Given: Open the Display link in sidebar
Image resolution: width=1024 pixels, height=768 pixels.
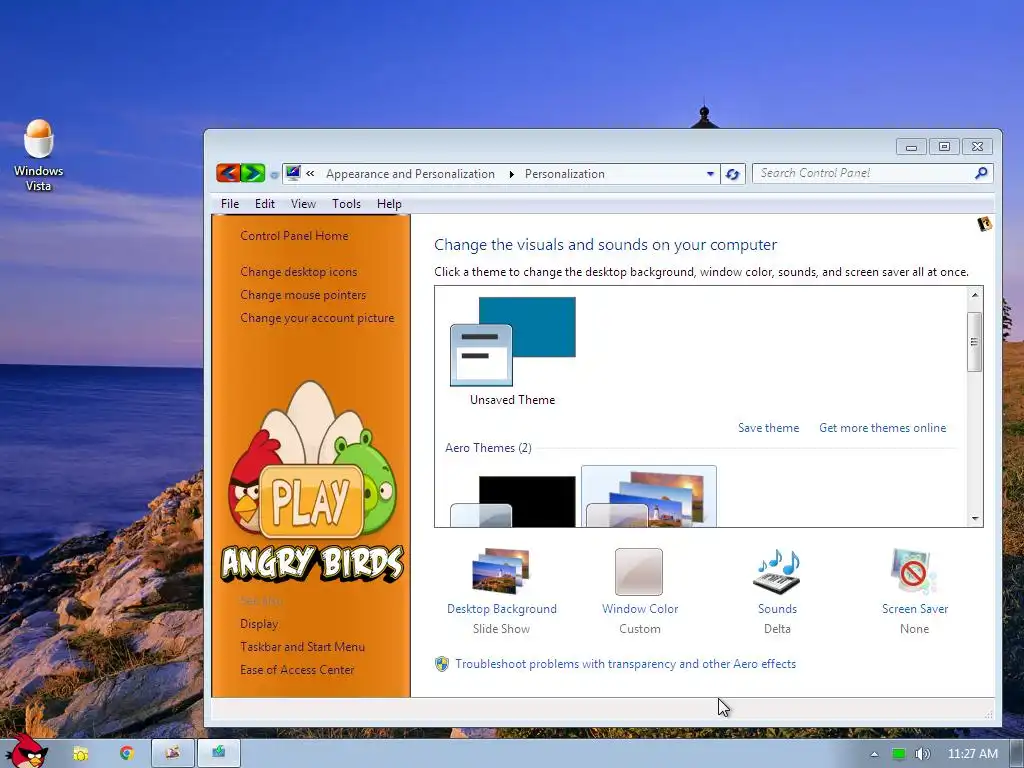Looking at the screenshot, I should pyautogui.click(x=259, y=624).
